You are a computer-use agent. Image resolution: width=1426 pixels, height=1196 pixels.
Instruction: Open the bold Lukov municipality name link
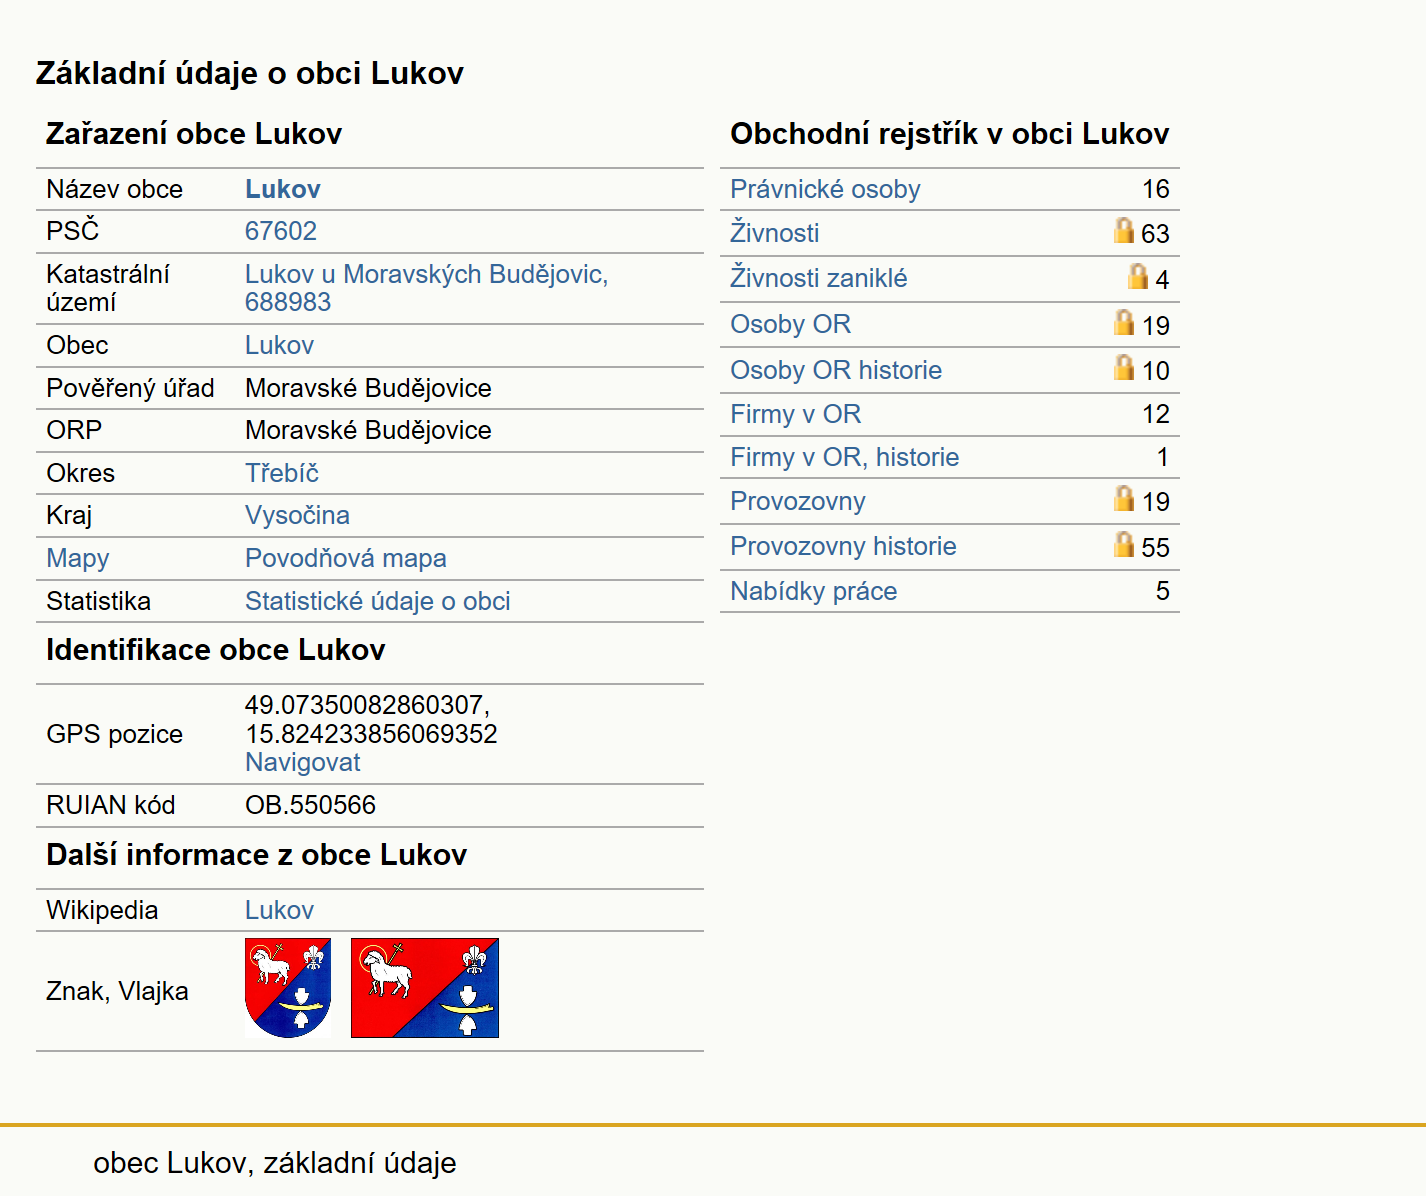[x=283, y=189]
